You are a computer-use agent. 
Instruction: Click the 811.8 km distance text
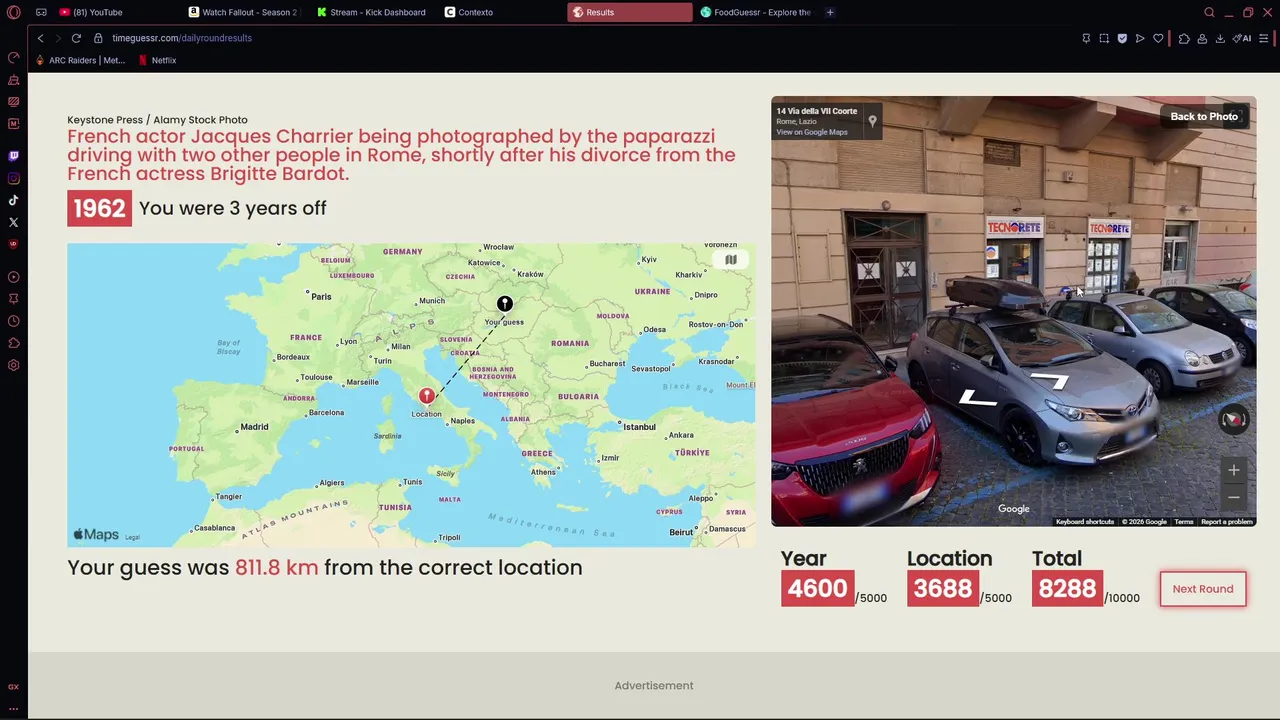pyautogui.click(x=276, y=568)
